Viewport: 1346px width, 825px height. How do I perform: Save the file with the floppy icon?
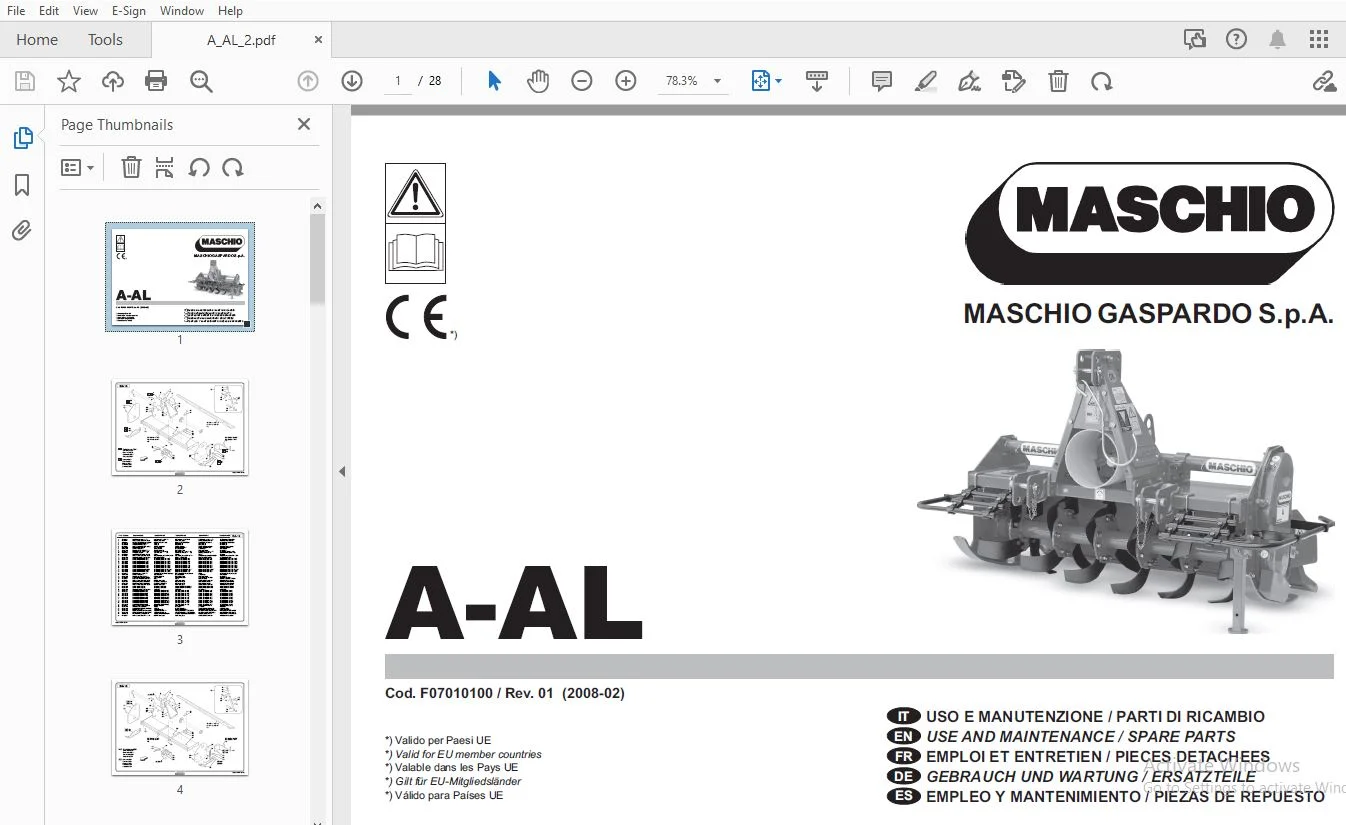click(x=25, y=81)
